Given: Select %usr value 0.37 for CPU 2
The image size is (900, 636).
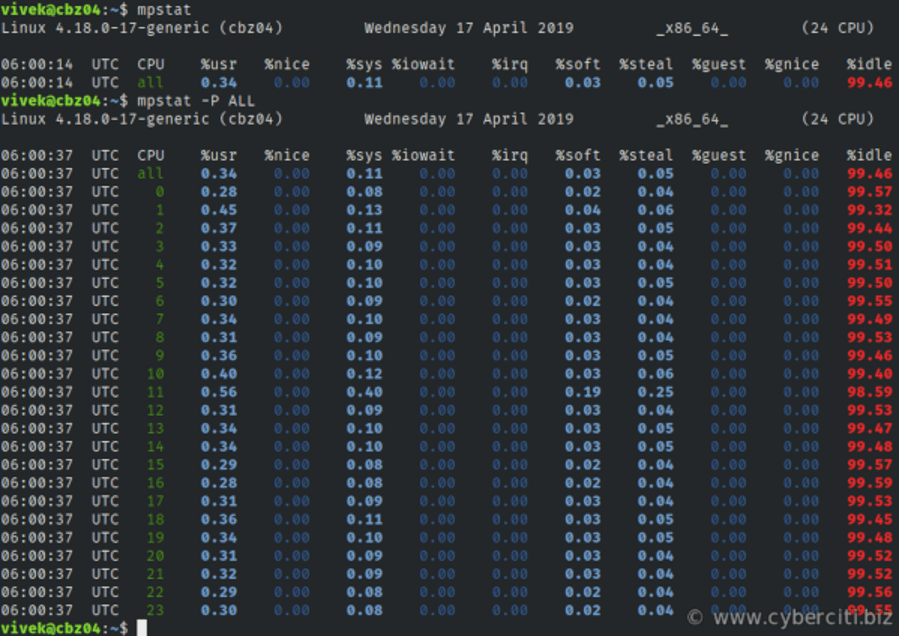Looking at the screenshot, I should [219, 228].
